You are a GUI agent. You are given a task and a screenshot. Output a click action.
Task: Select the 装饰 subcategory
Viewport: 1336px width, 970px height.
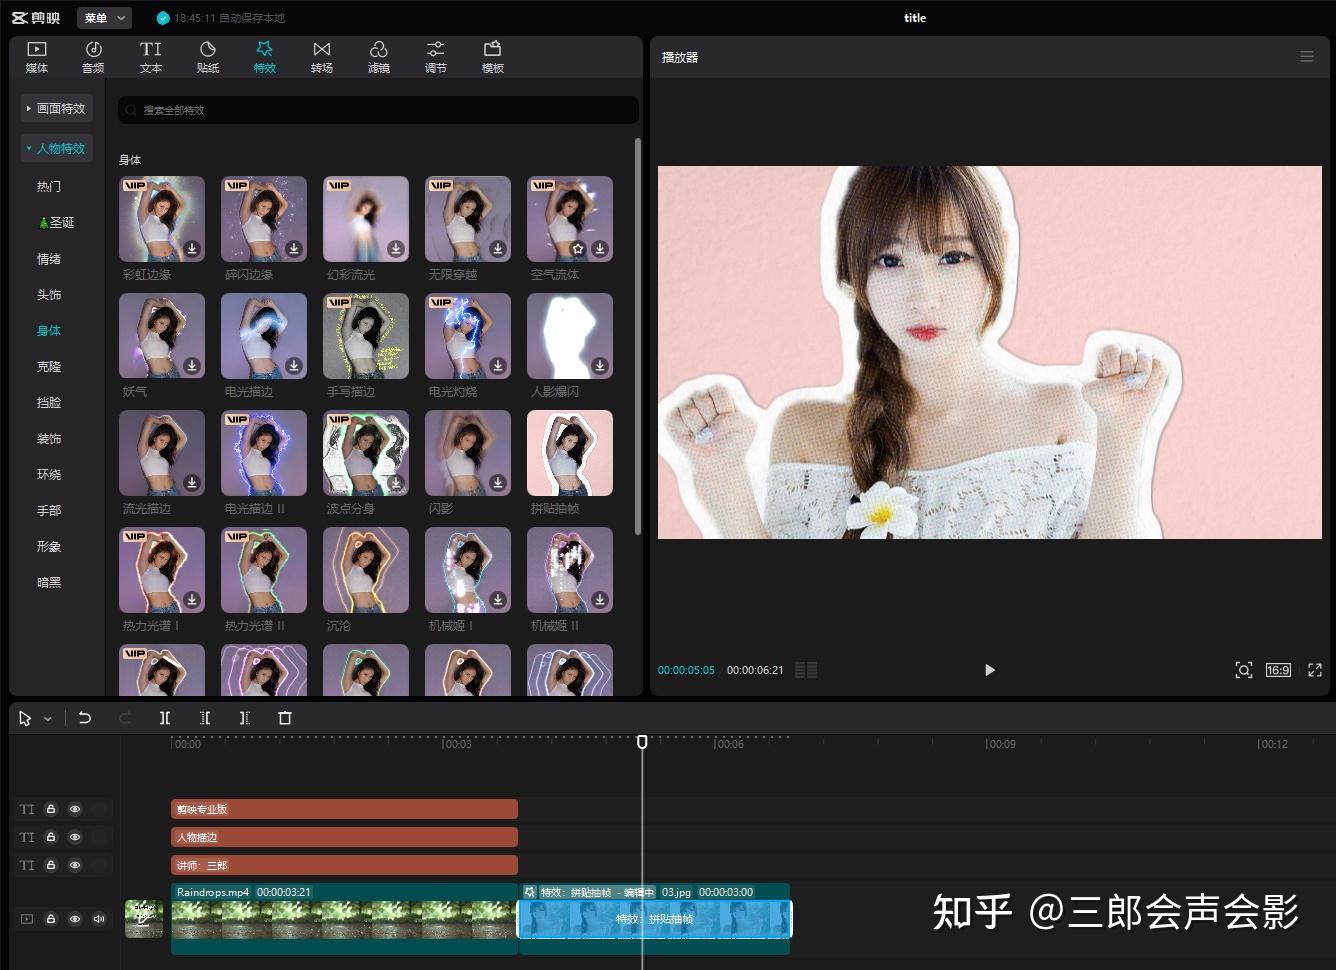tap(49, 438)
